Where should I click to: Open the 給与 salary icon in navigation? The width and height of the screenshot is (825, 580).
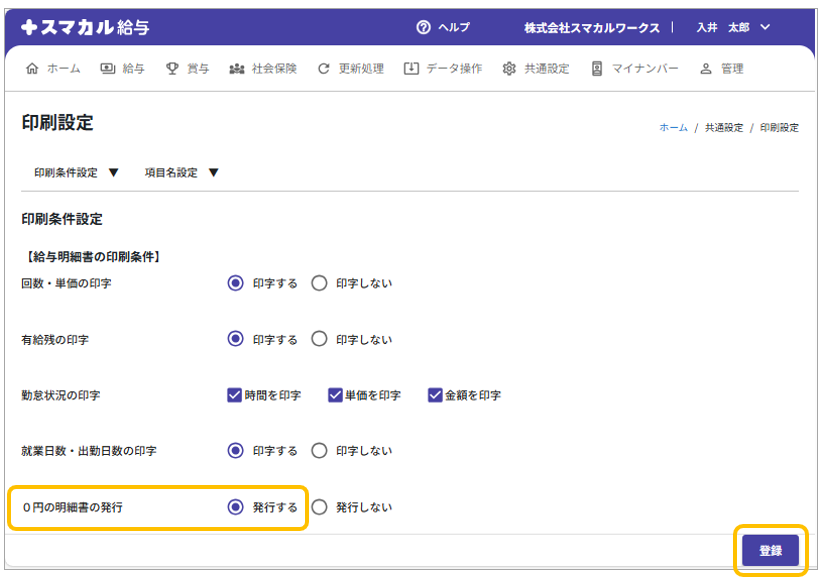click(x=108, y=69)
